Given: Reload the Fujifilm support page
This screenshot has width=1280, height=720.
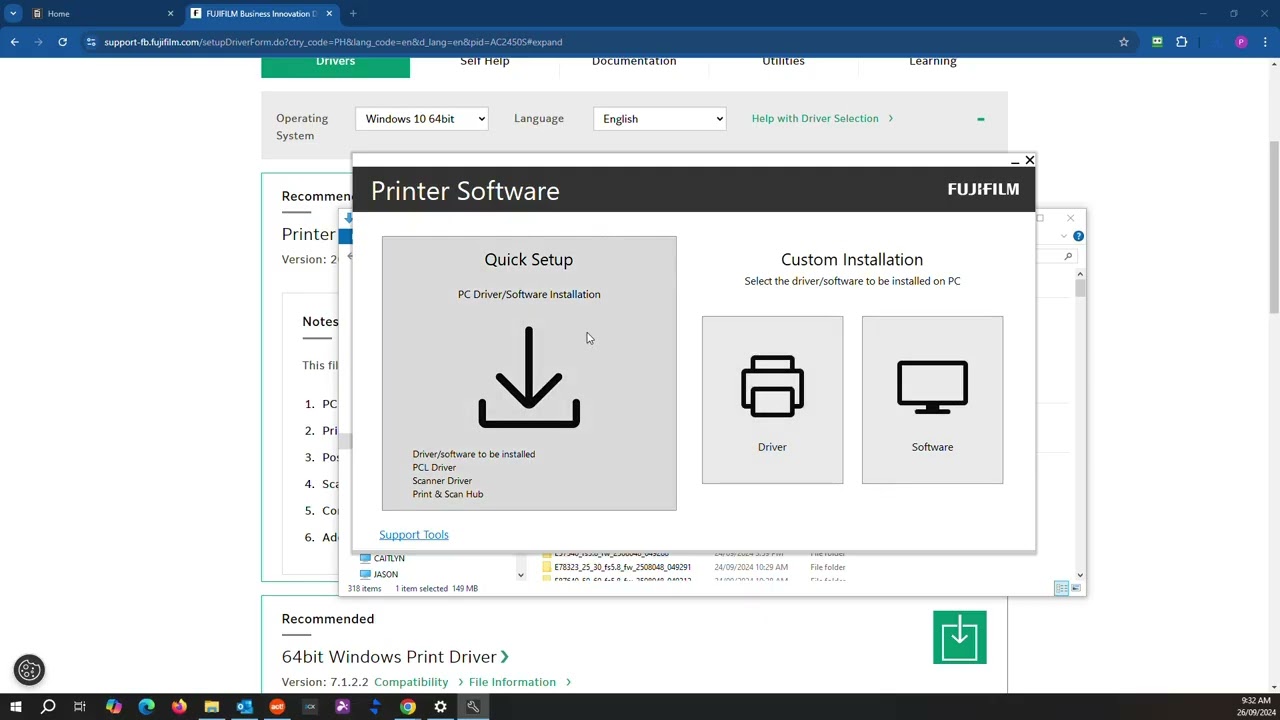Looking at the screenshot, I should pyautogui.click(x=62, y=42).
